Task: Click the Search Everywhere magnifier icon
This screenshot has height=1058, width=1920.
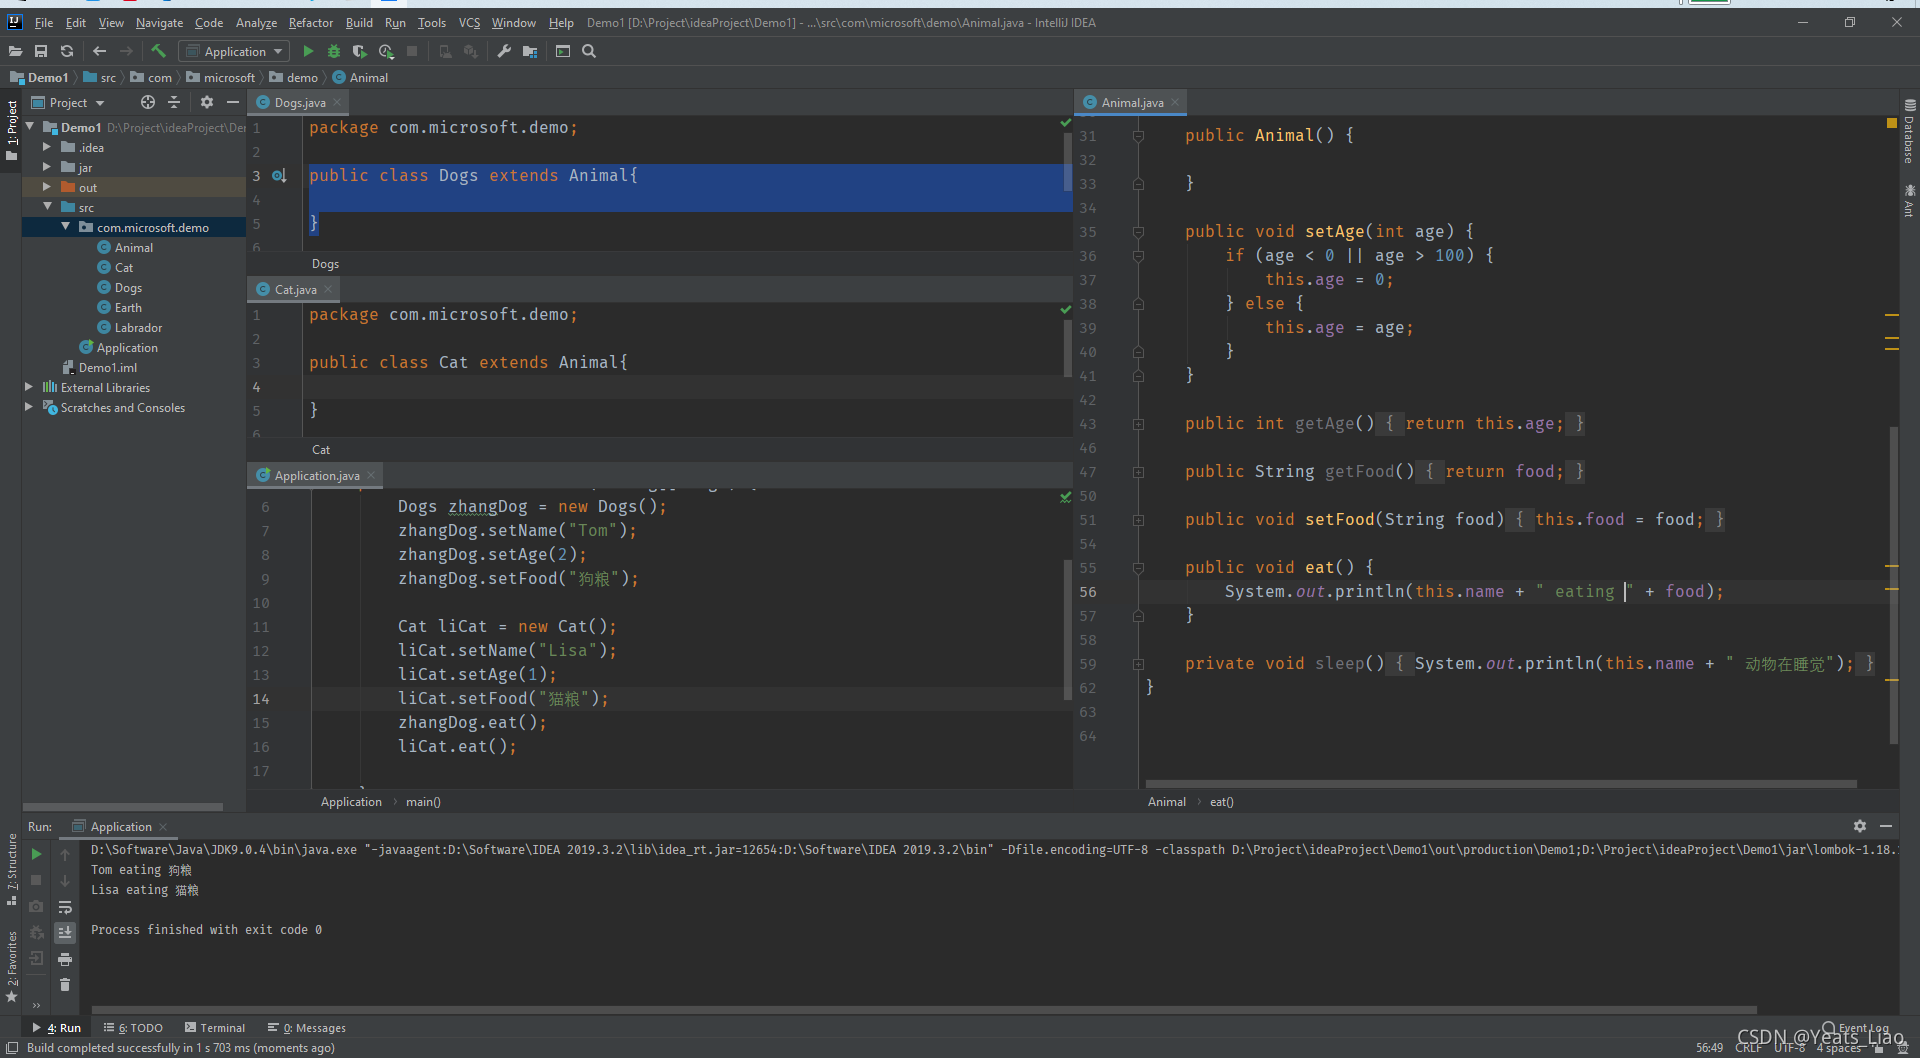Action: [589, 51]
